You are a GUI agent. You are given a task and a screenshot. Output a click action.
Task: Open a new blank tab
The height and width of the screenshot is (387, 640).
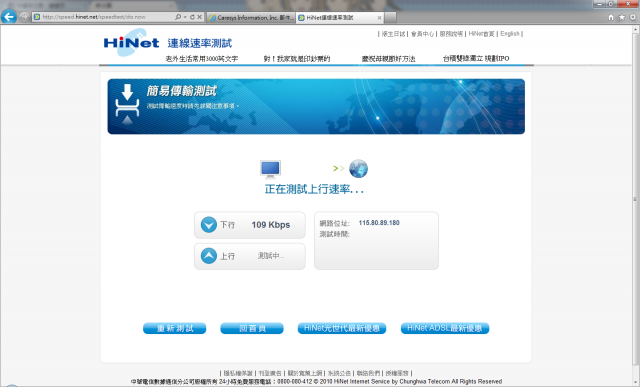390,18
